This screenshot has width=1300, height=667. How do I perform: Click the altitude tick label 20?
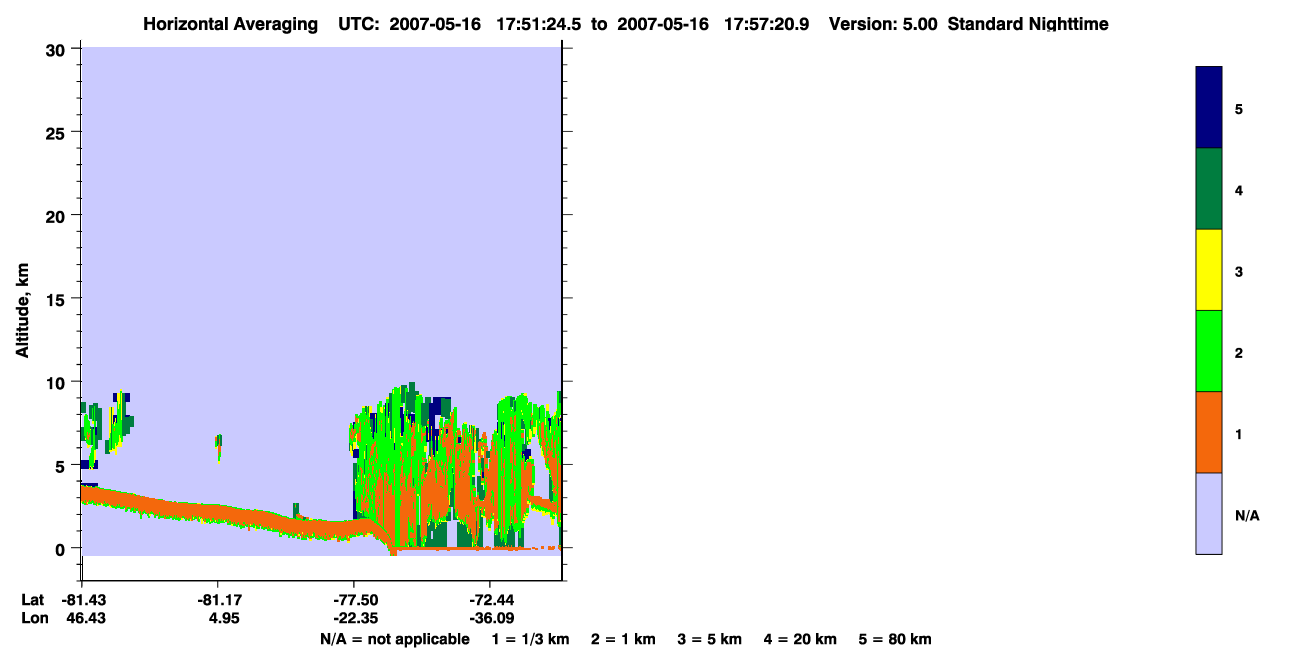point(58,215)
